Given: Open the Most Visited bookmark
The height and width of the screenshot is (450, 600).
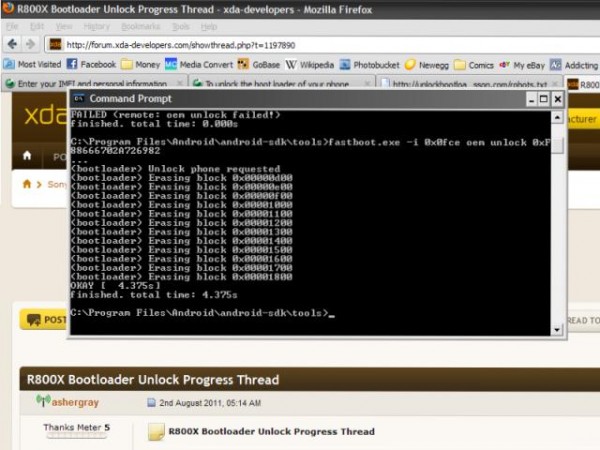Looking at the screenshot, I should point(33,64).
